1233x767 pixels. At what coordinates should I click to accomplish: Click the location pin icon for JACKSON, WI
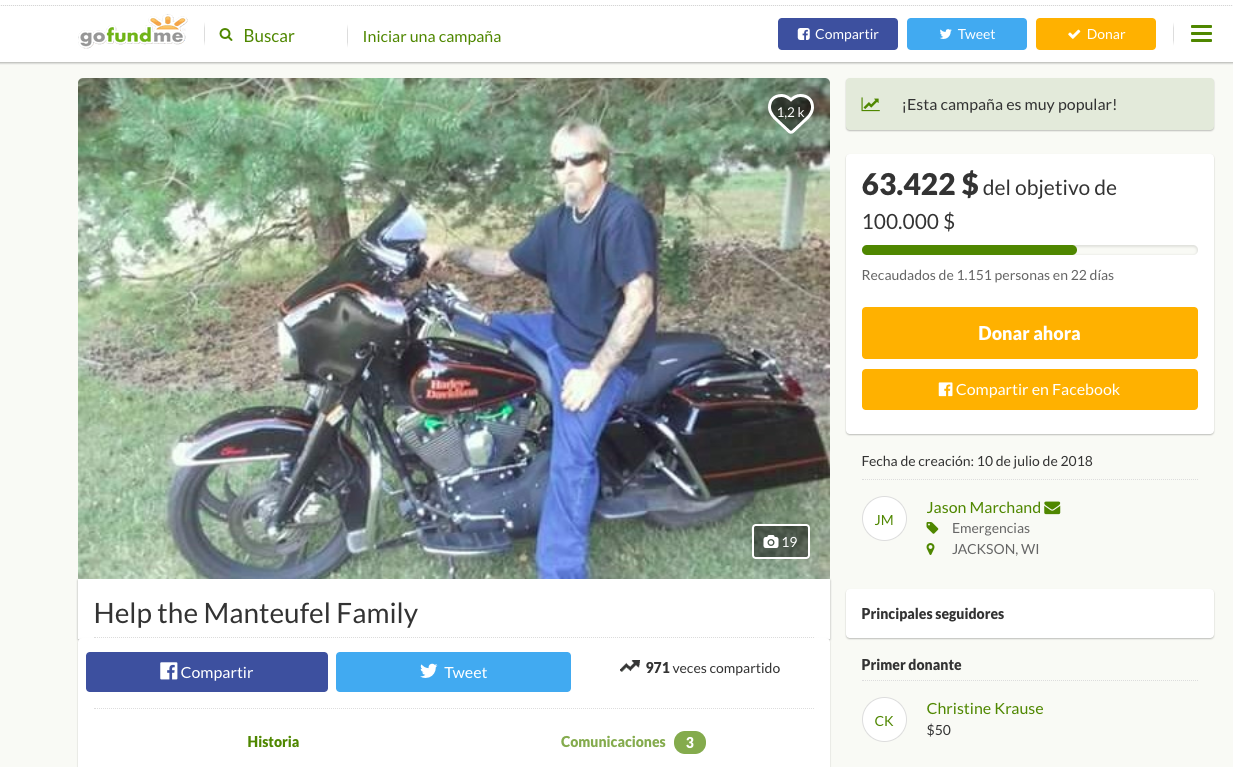pos(931,548)
